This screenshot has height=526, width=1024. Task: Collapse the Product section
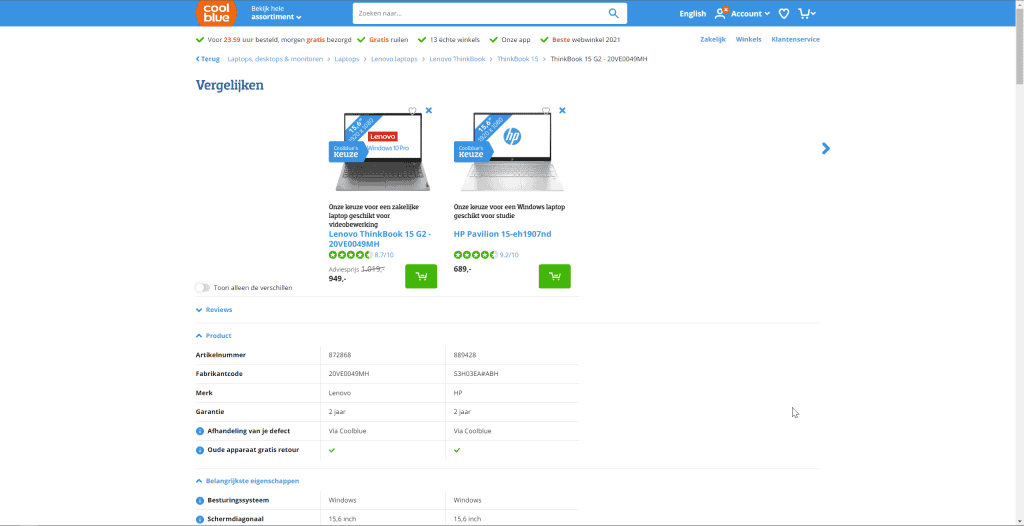pyautogui.click(x=214, y=336)
